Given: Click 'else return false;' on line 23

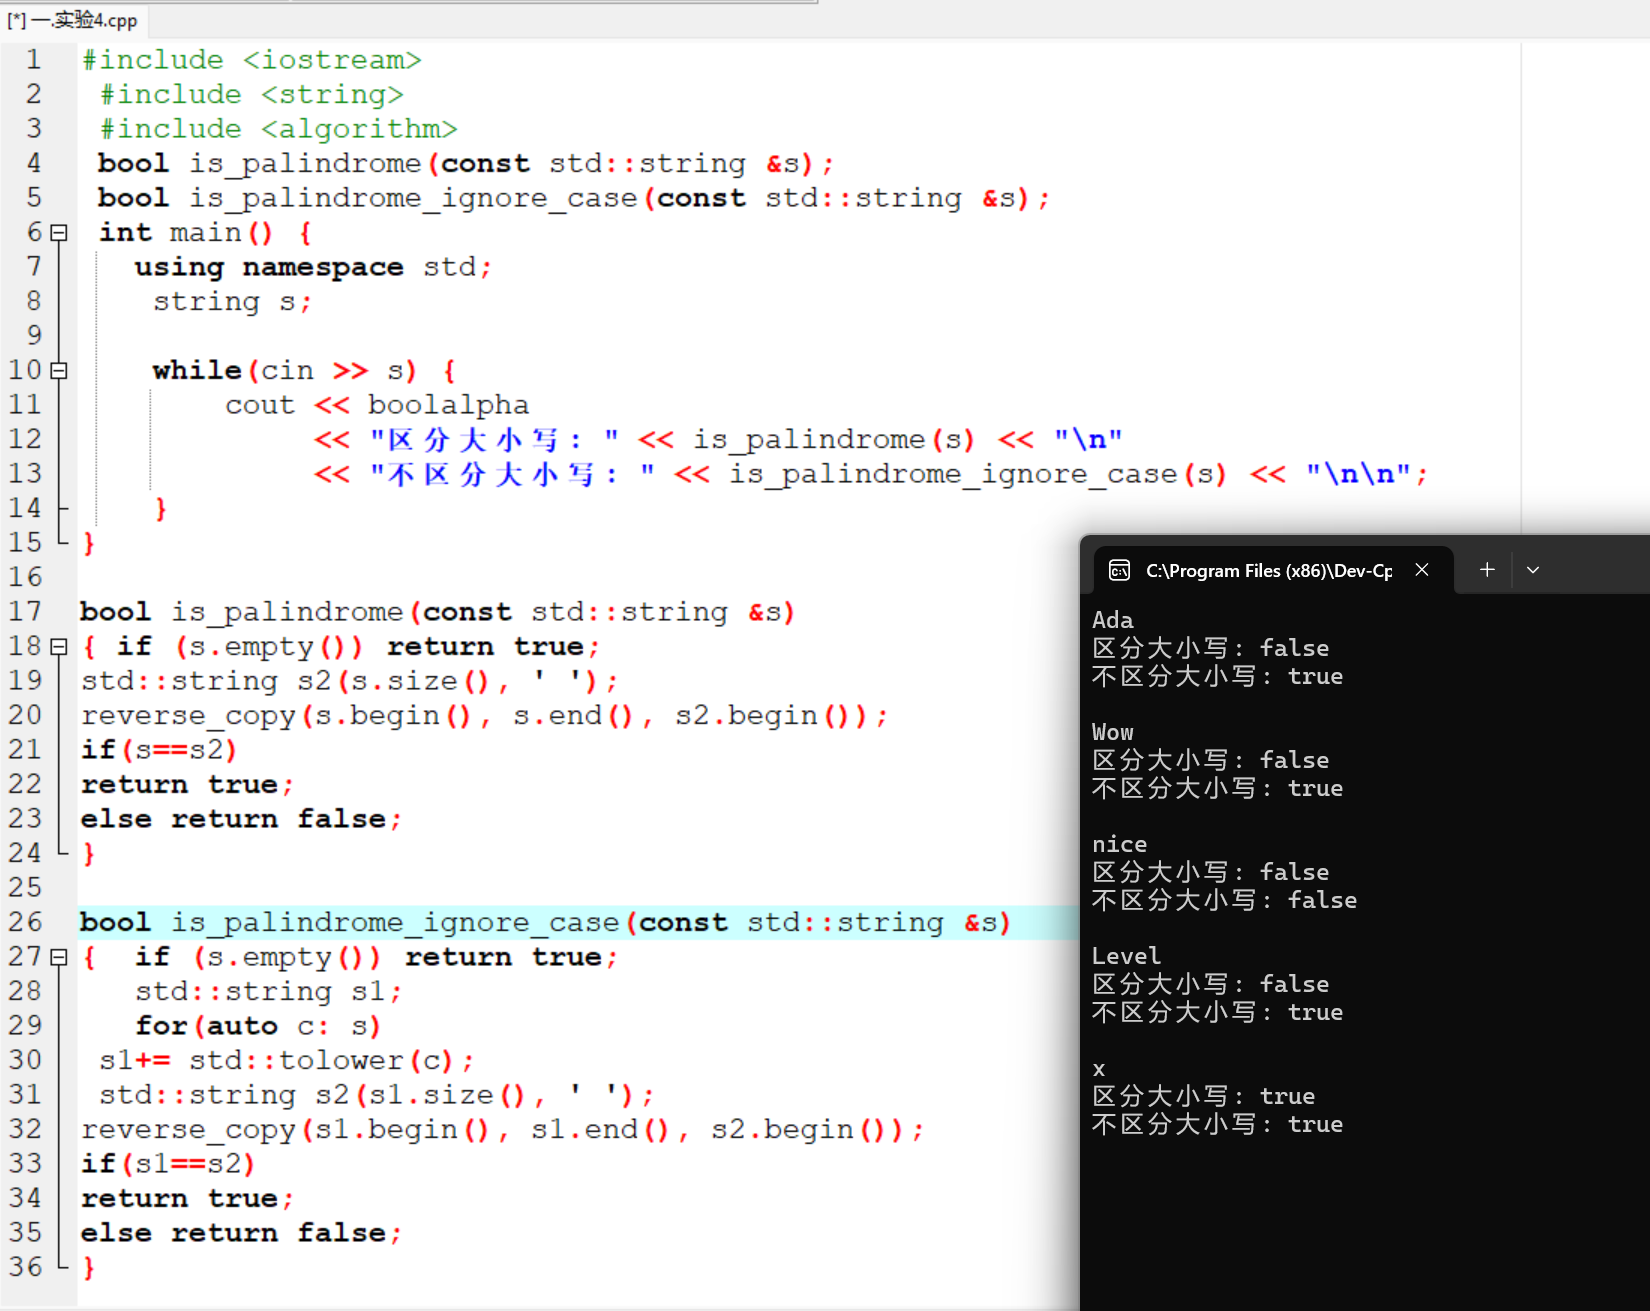Looking at the screenshot, I should [x=242, y=819].
